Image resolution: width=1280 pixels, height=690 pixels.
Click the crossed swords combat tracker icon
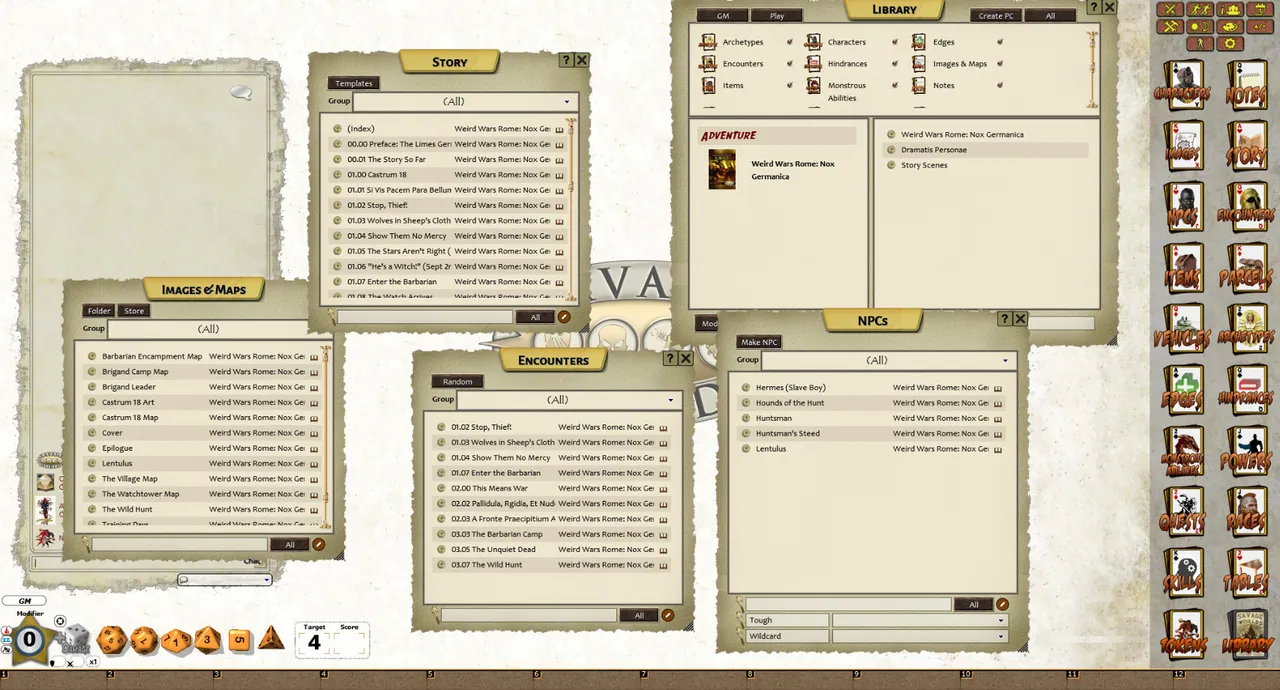(1170, 10)
